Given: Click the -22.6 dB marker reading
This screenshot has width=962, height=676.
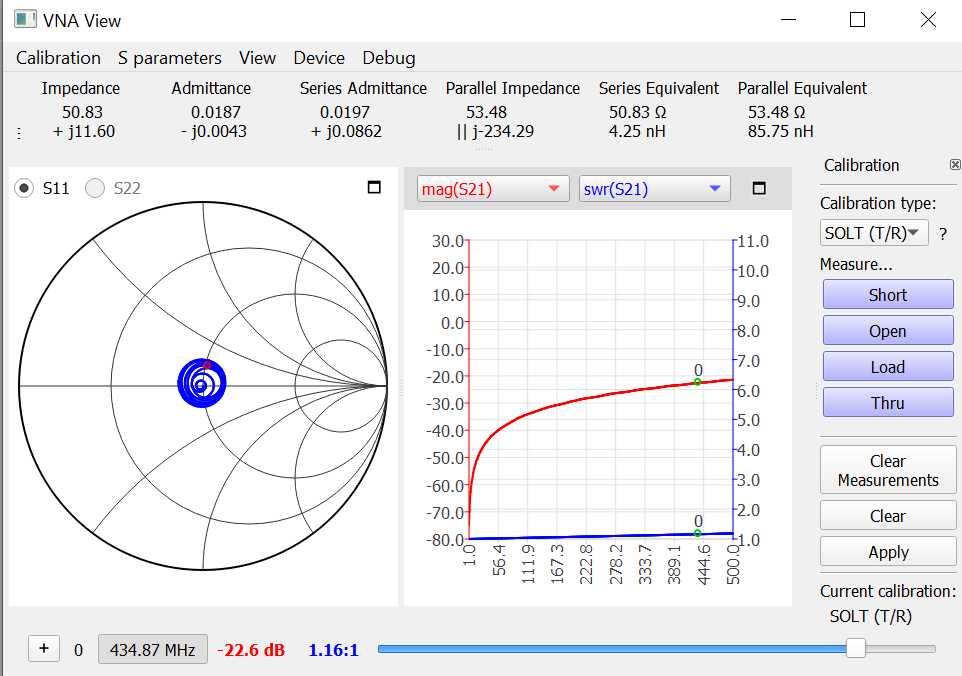Looking at the screenshot, I should pyautogui.click(x=251, y=650).
